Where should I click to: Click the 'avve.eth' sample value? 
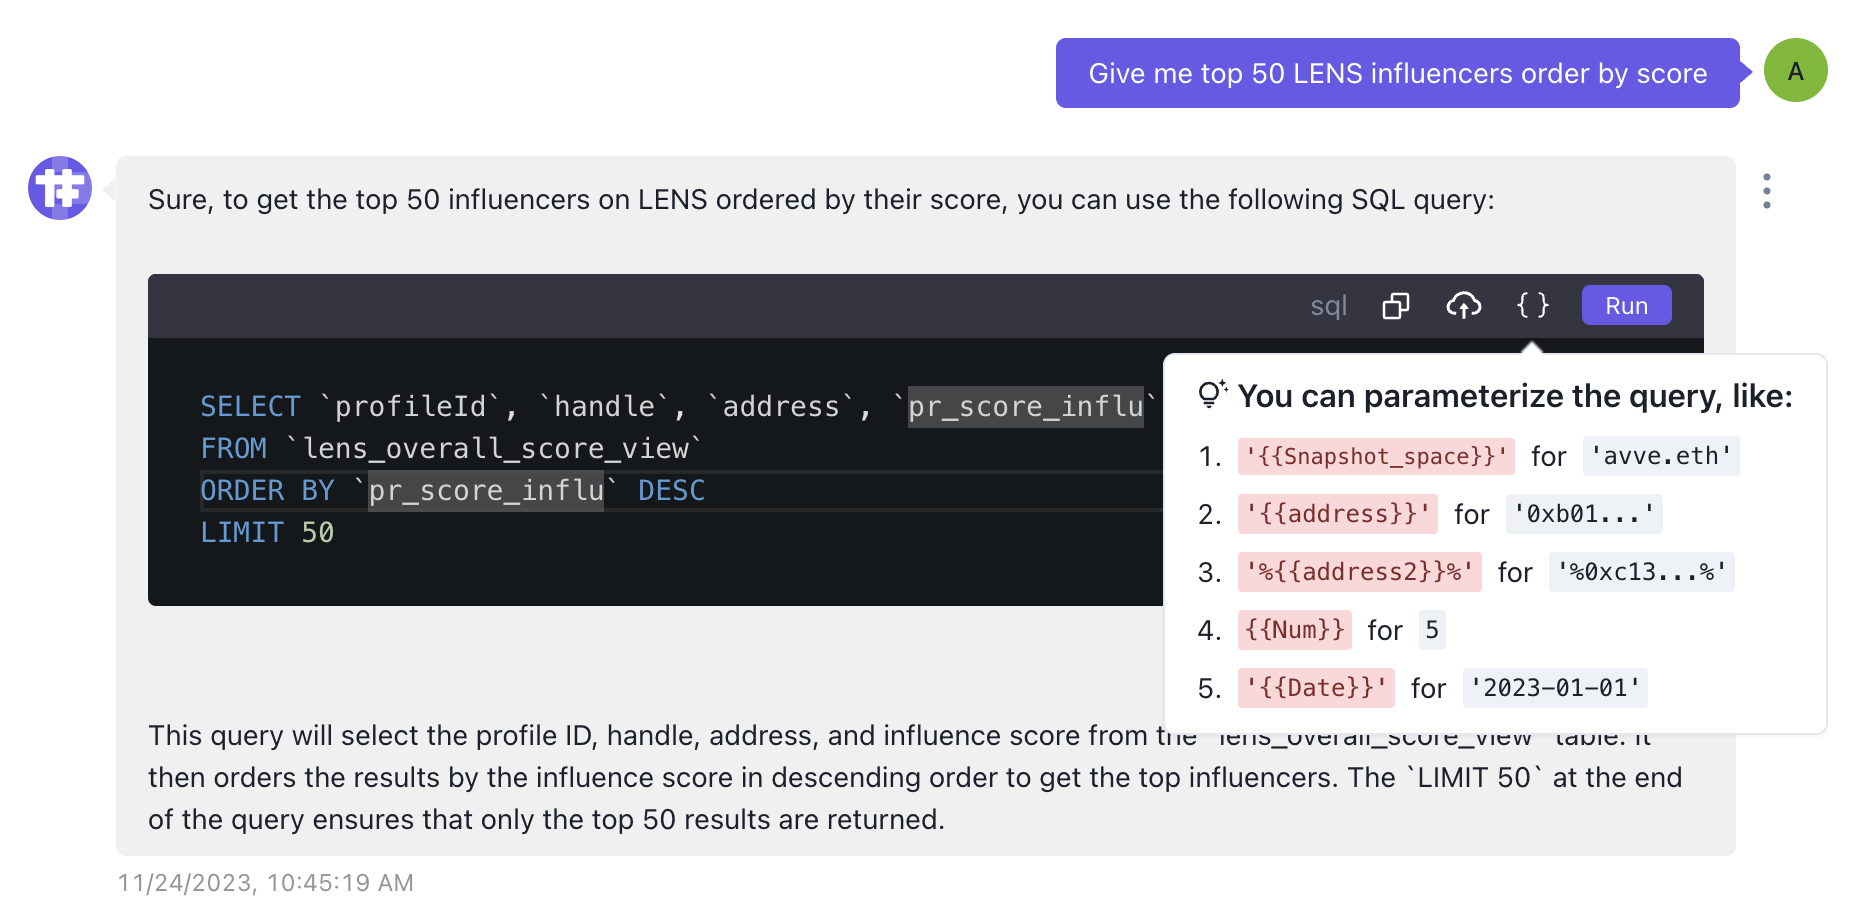(1660, 457)
